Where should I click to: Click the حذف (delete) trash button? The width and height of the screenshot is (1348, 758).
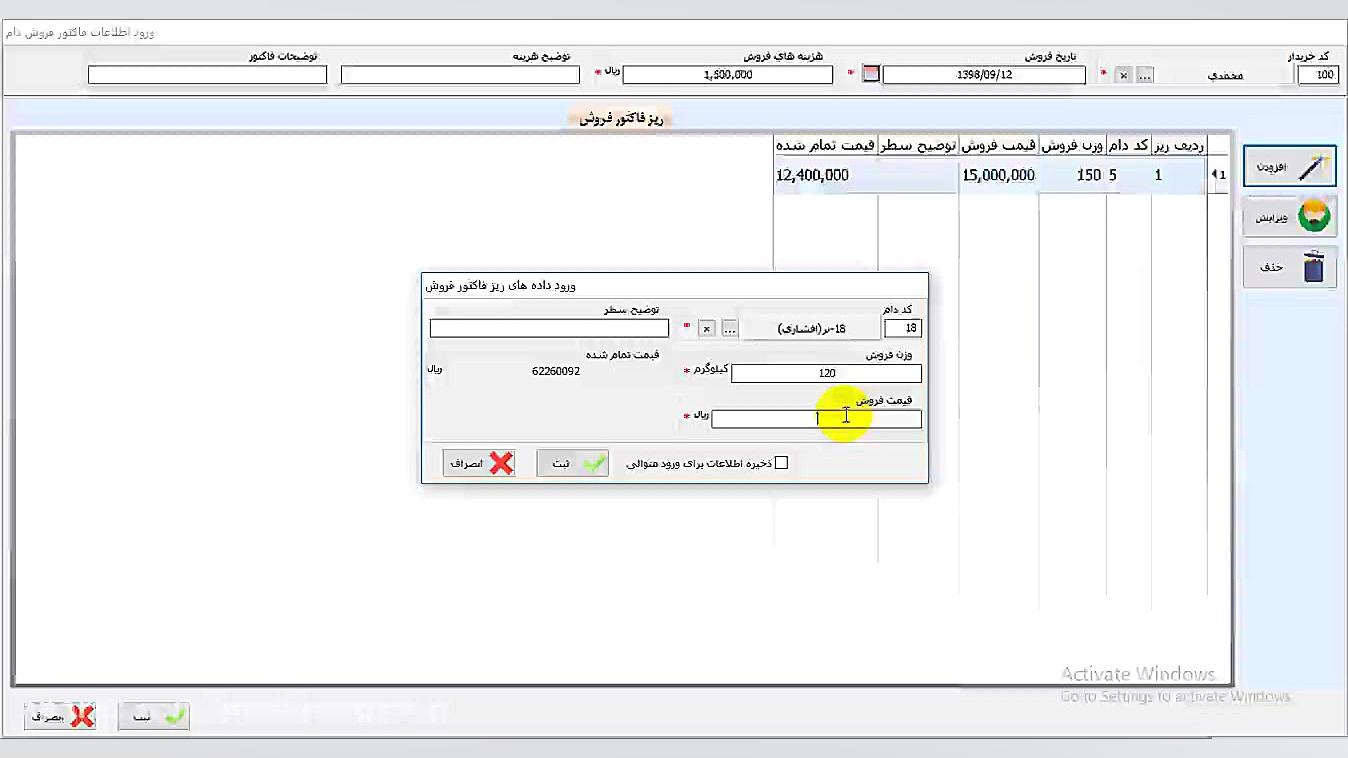coord(1290,267)
